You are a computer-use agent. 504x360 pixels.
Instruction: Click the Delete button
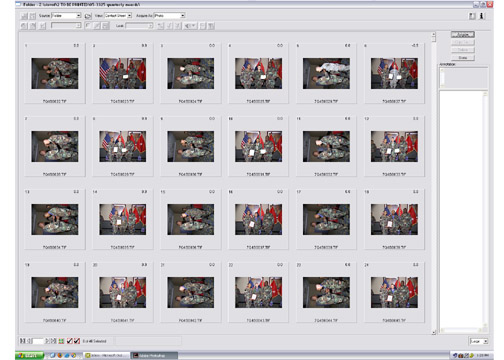point(463,50)
